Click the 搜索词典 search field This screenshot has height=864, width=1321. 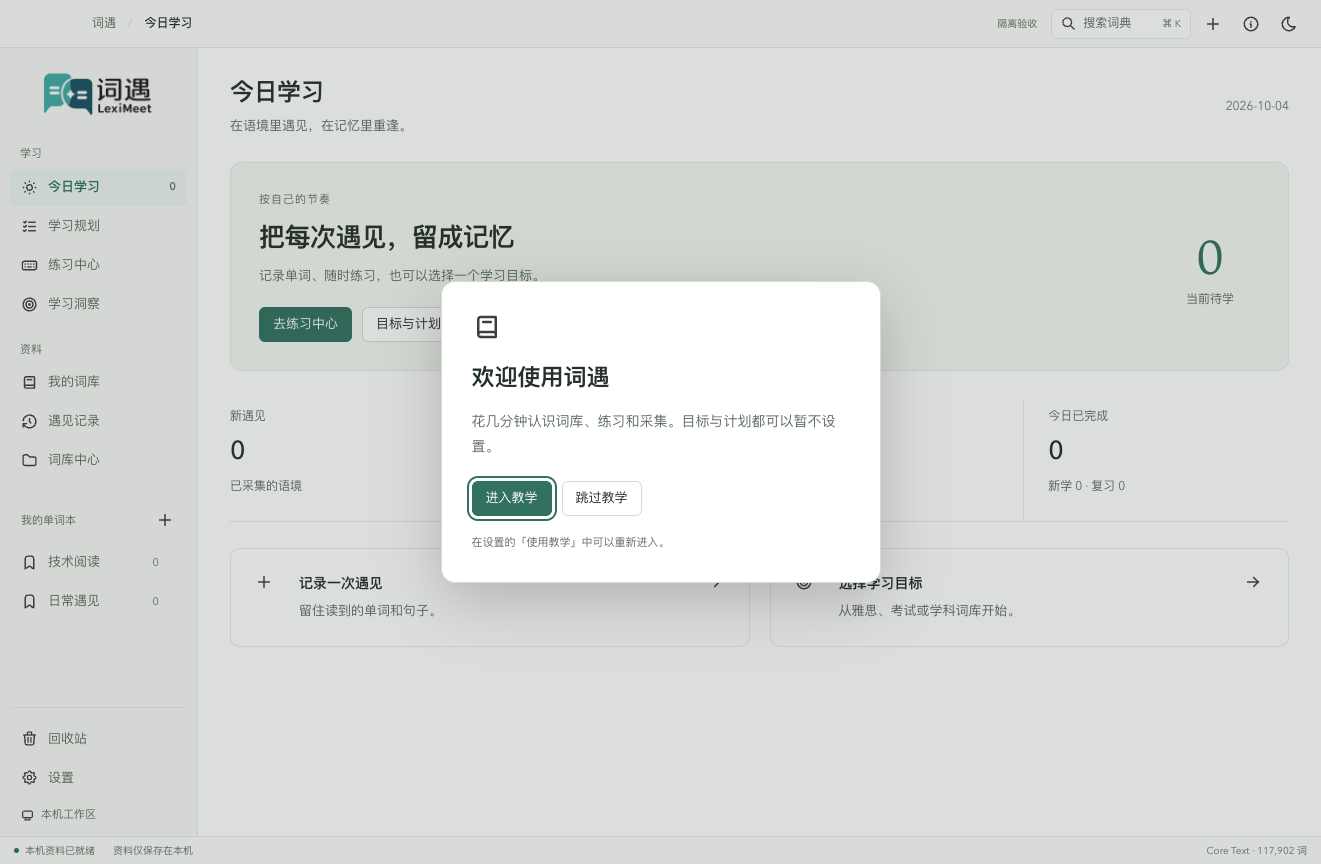tap(1120, 23)
